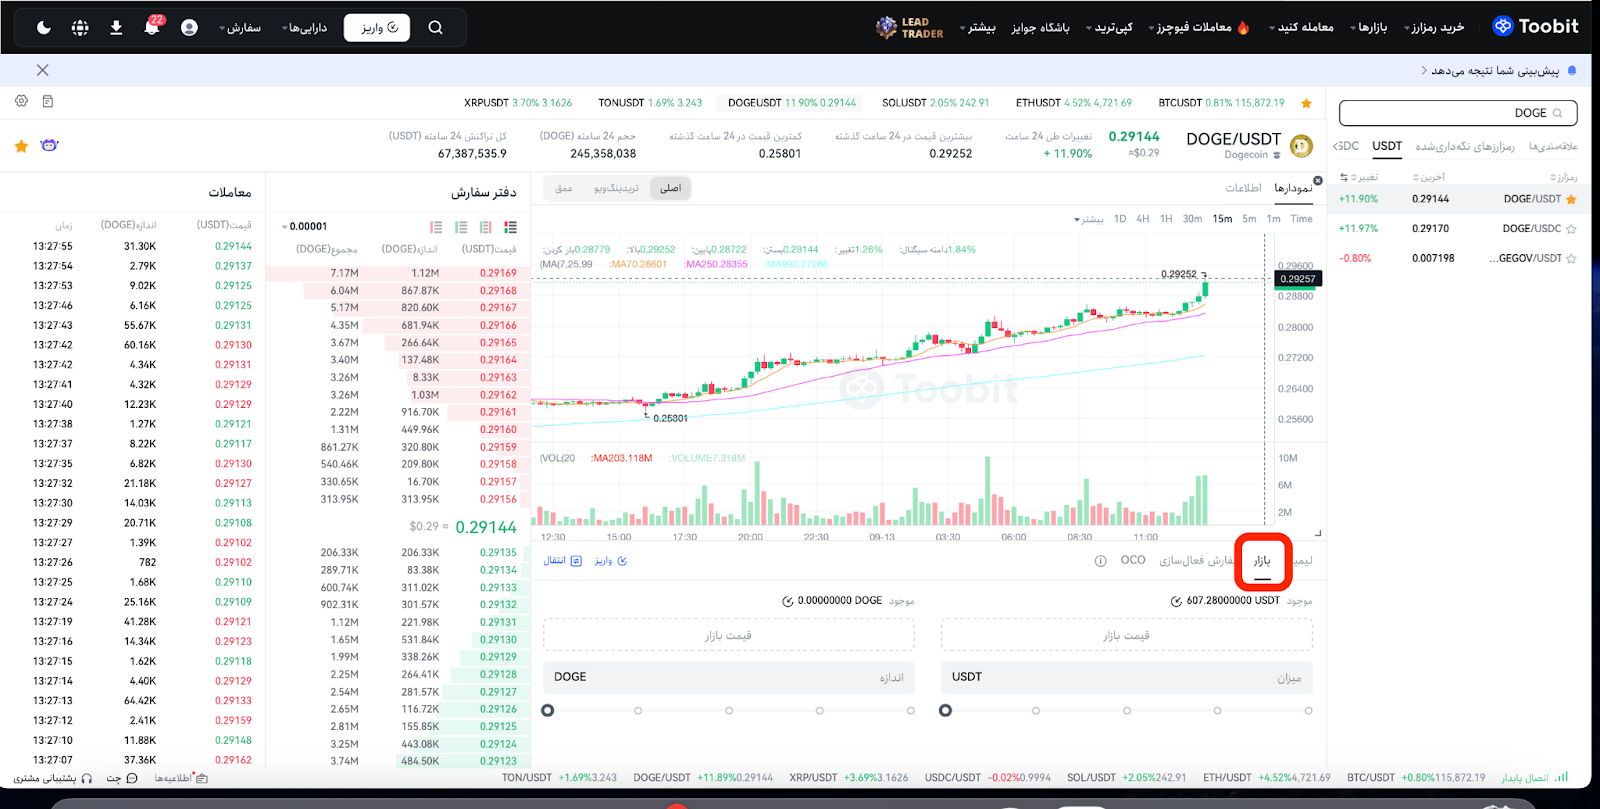
Task: Click the white واریز deposit button in header
Action: pos(378,28)
